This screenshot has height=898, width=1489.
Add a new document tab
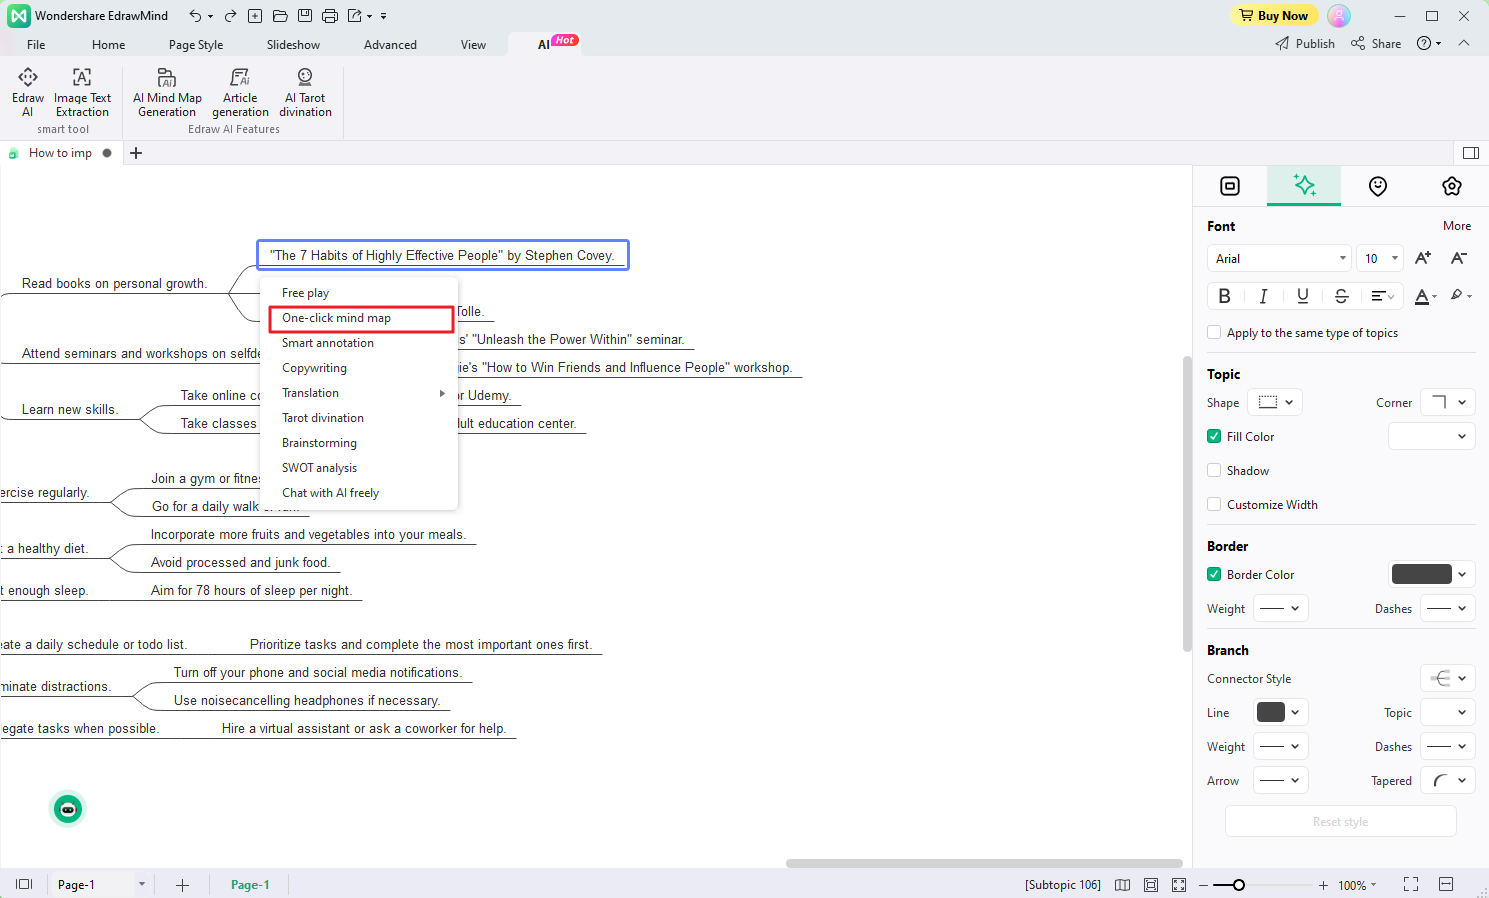tap(136, 153)
